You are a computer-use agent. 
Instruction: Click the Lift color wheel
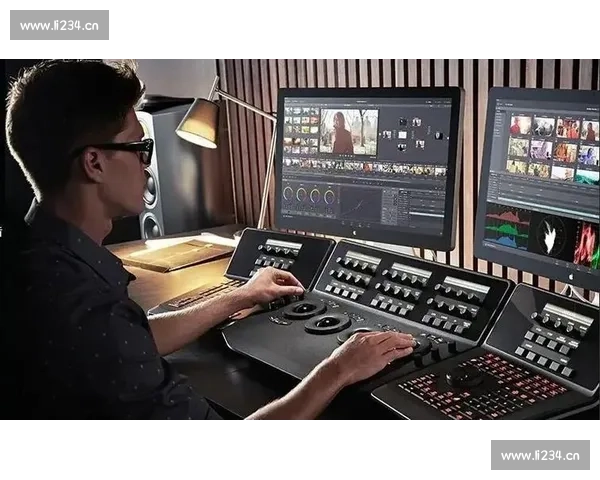coord(288,194)
